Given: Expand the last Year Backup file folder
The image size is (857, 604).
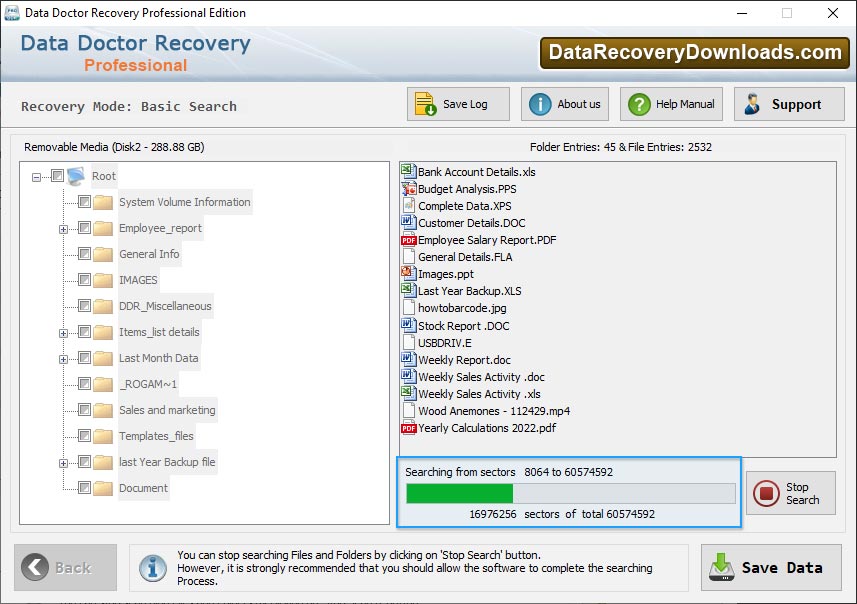Looking at the screenshot, I should (63, 463).
